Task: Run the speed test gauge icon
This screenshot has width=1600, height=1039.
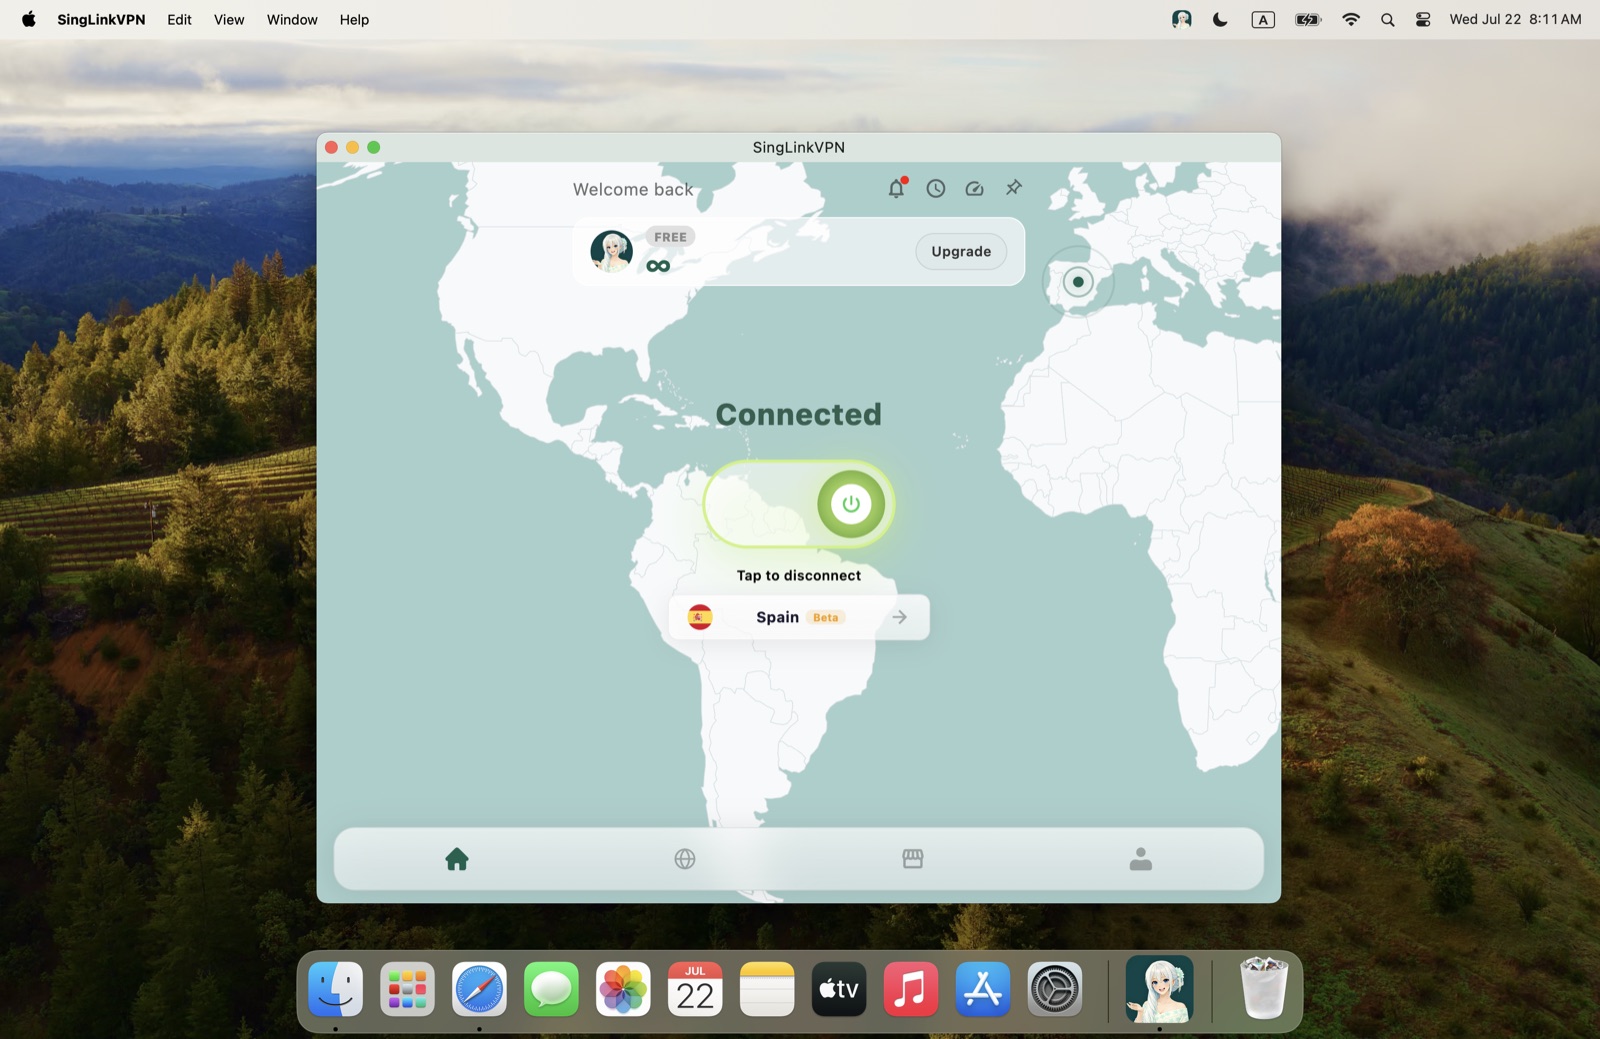Action: tap(975, 188)
